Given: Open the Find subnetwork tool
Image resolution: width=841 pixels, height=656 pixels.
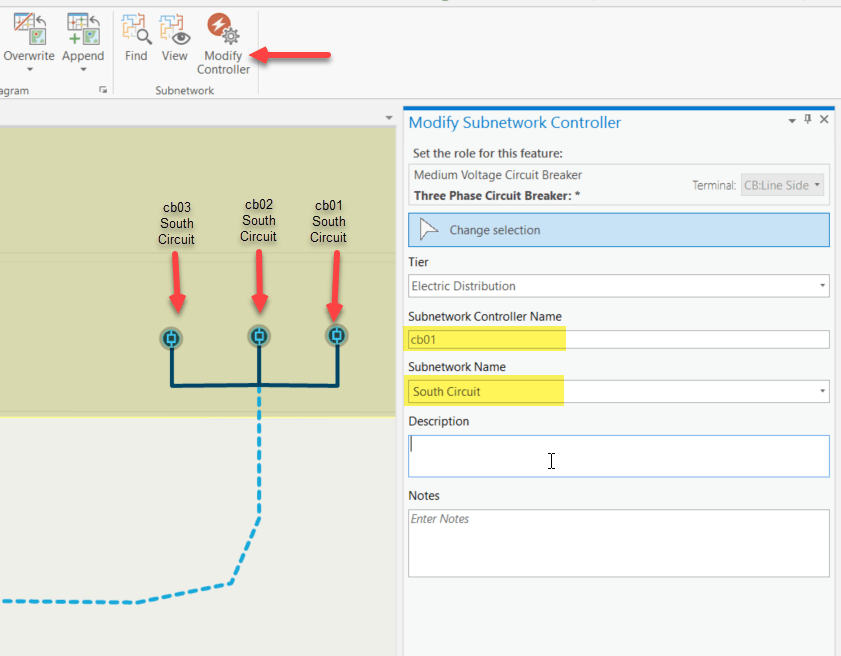Looking at the screenshot, I should (136, 40).
